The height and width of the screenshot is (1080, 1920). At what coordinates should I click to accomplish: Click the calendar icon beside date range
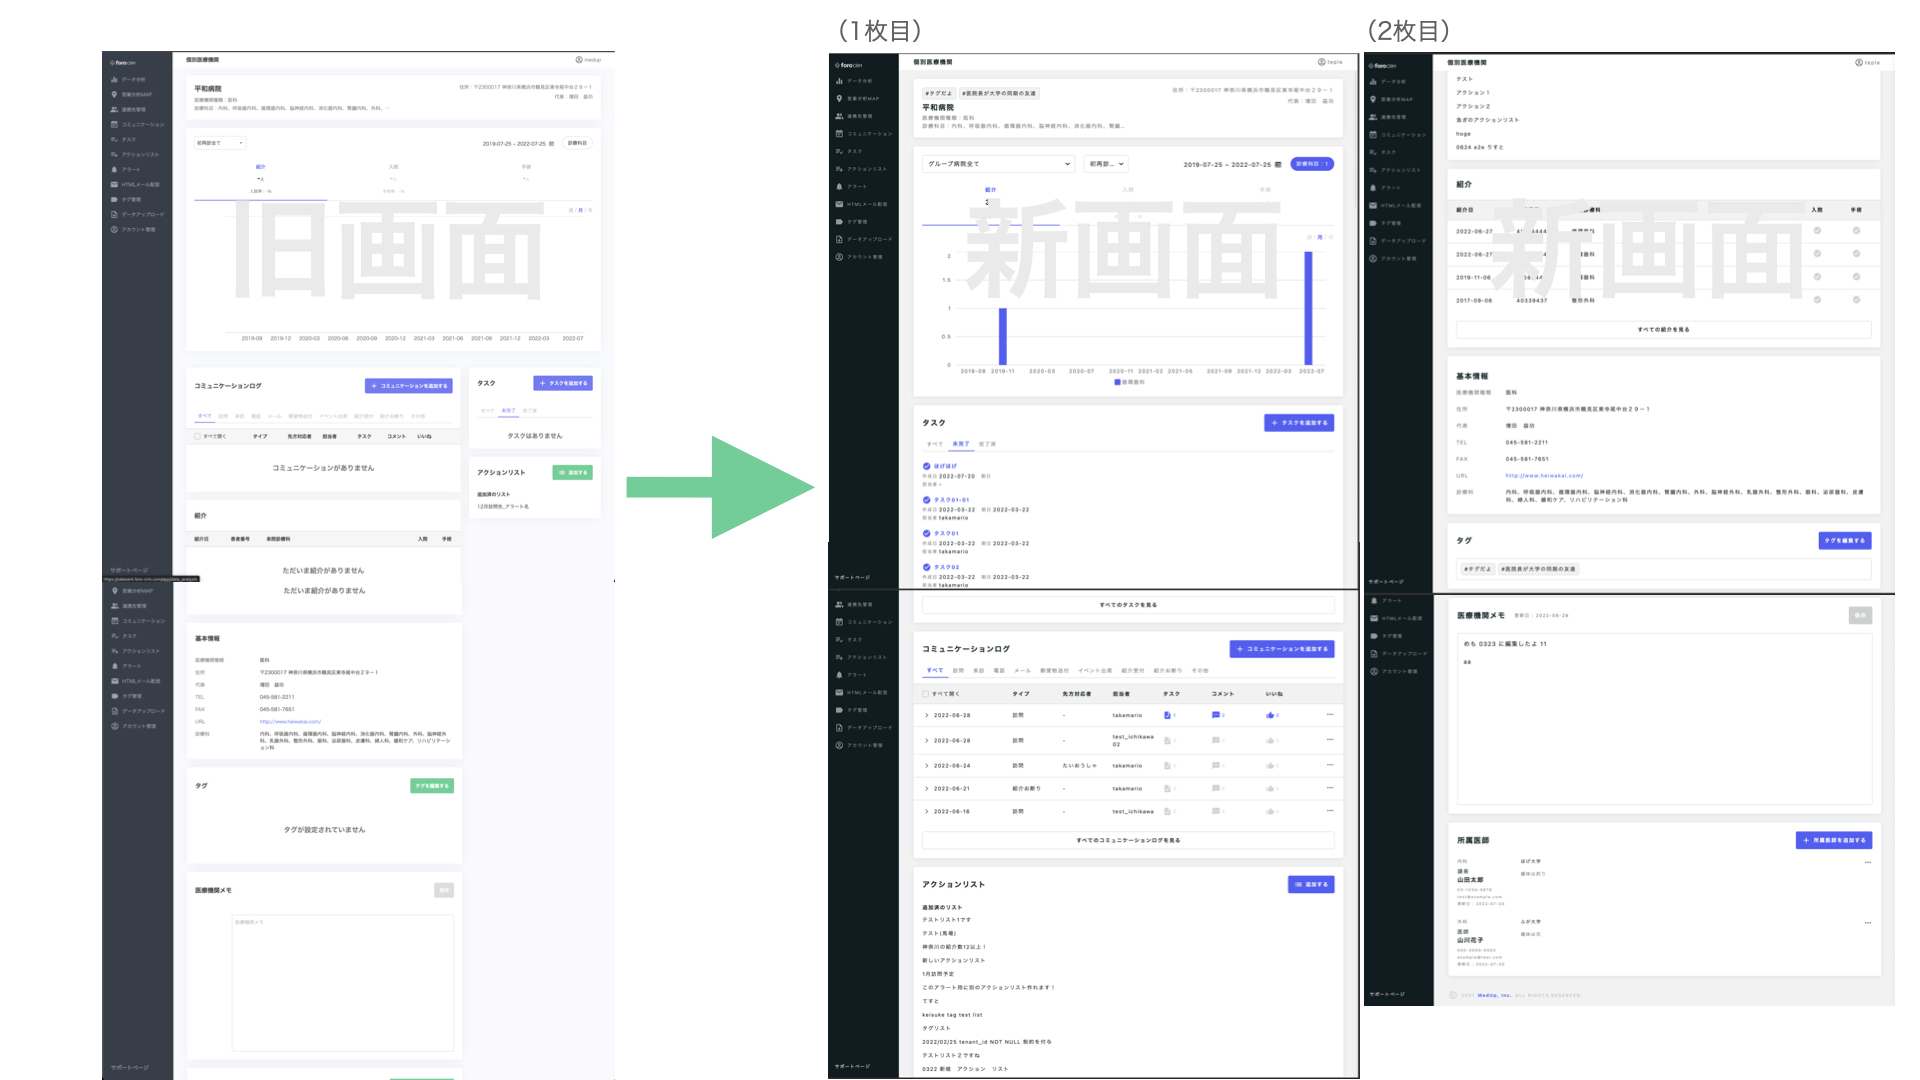(x=1278, y=164)
